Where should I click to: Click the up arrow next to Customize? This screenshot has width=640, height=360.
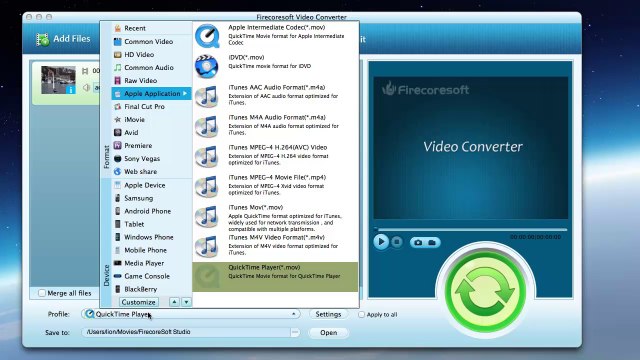click(174, 302)
